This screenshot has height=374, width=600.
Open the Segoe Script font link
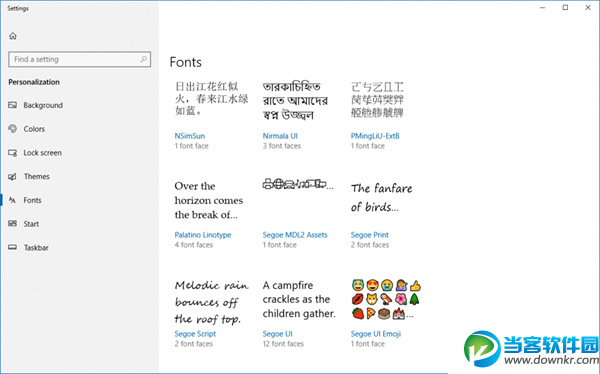[195, 334]
